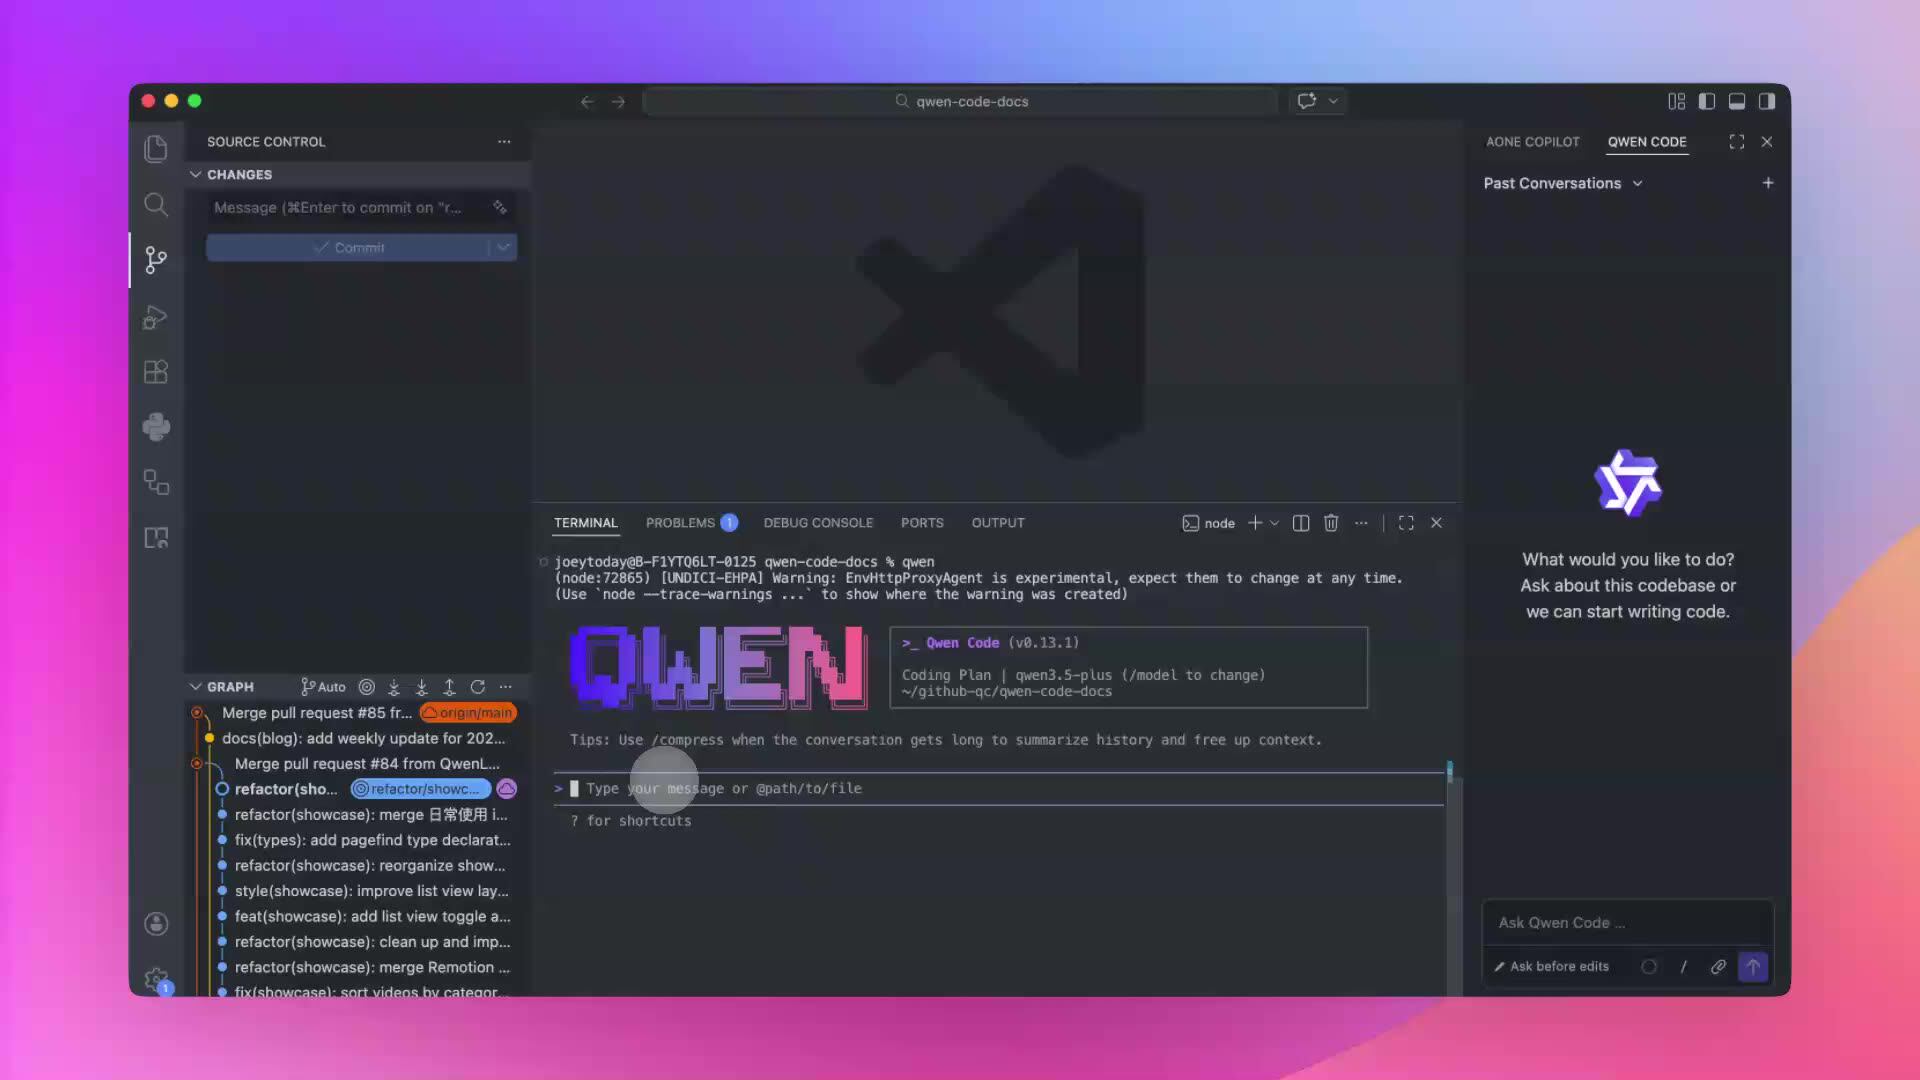Switch to AONE COPILOT tab
The height and width of the screenshot is (1080, 1920).
[x=1533, y=142]
